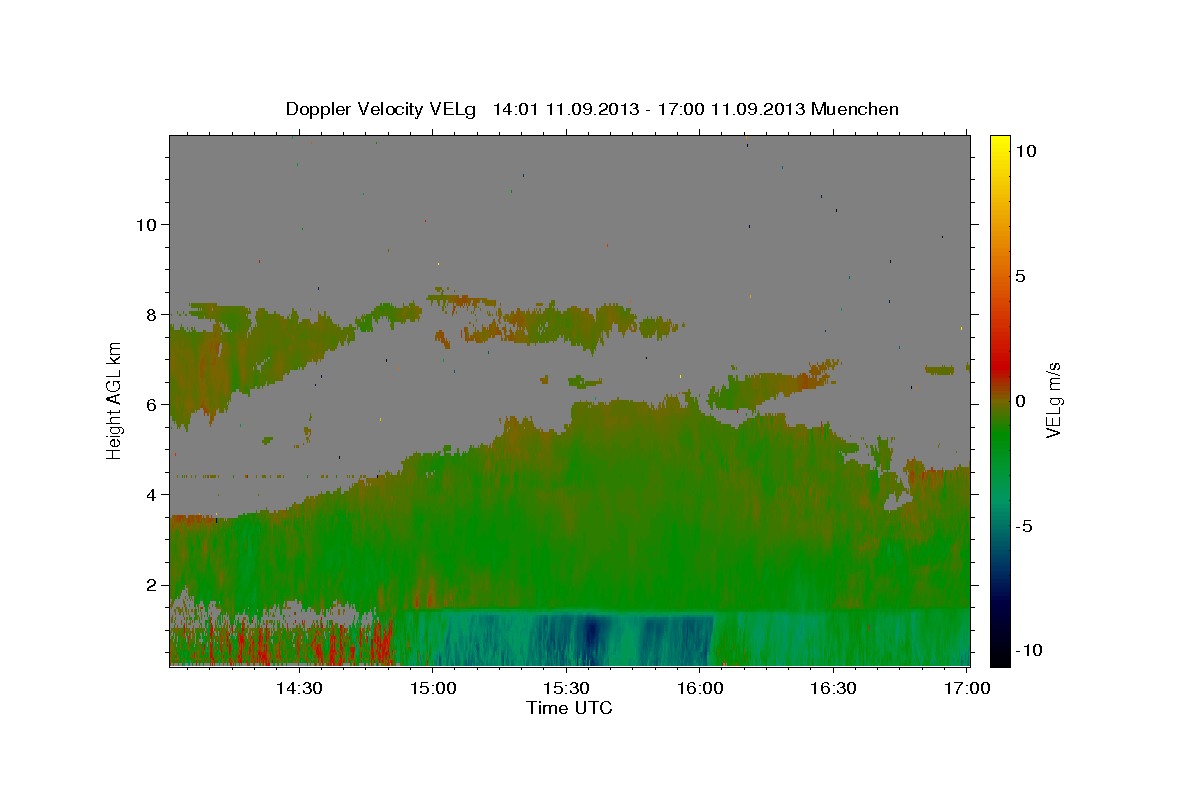Click the 16:00 time tick label
This screenshot has height=800, width=1200.
coord(700,688)
